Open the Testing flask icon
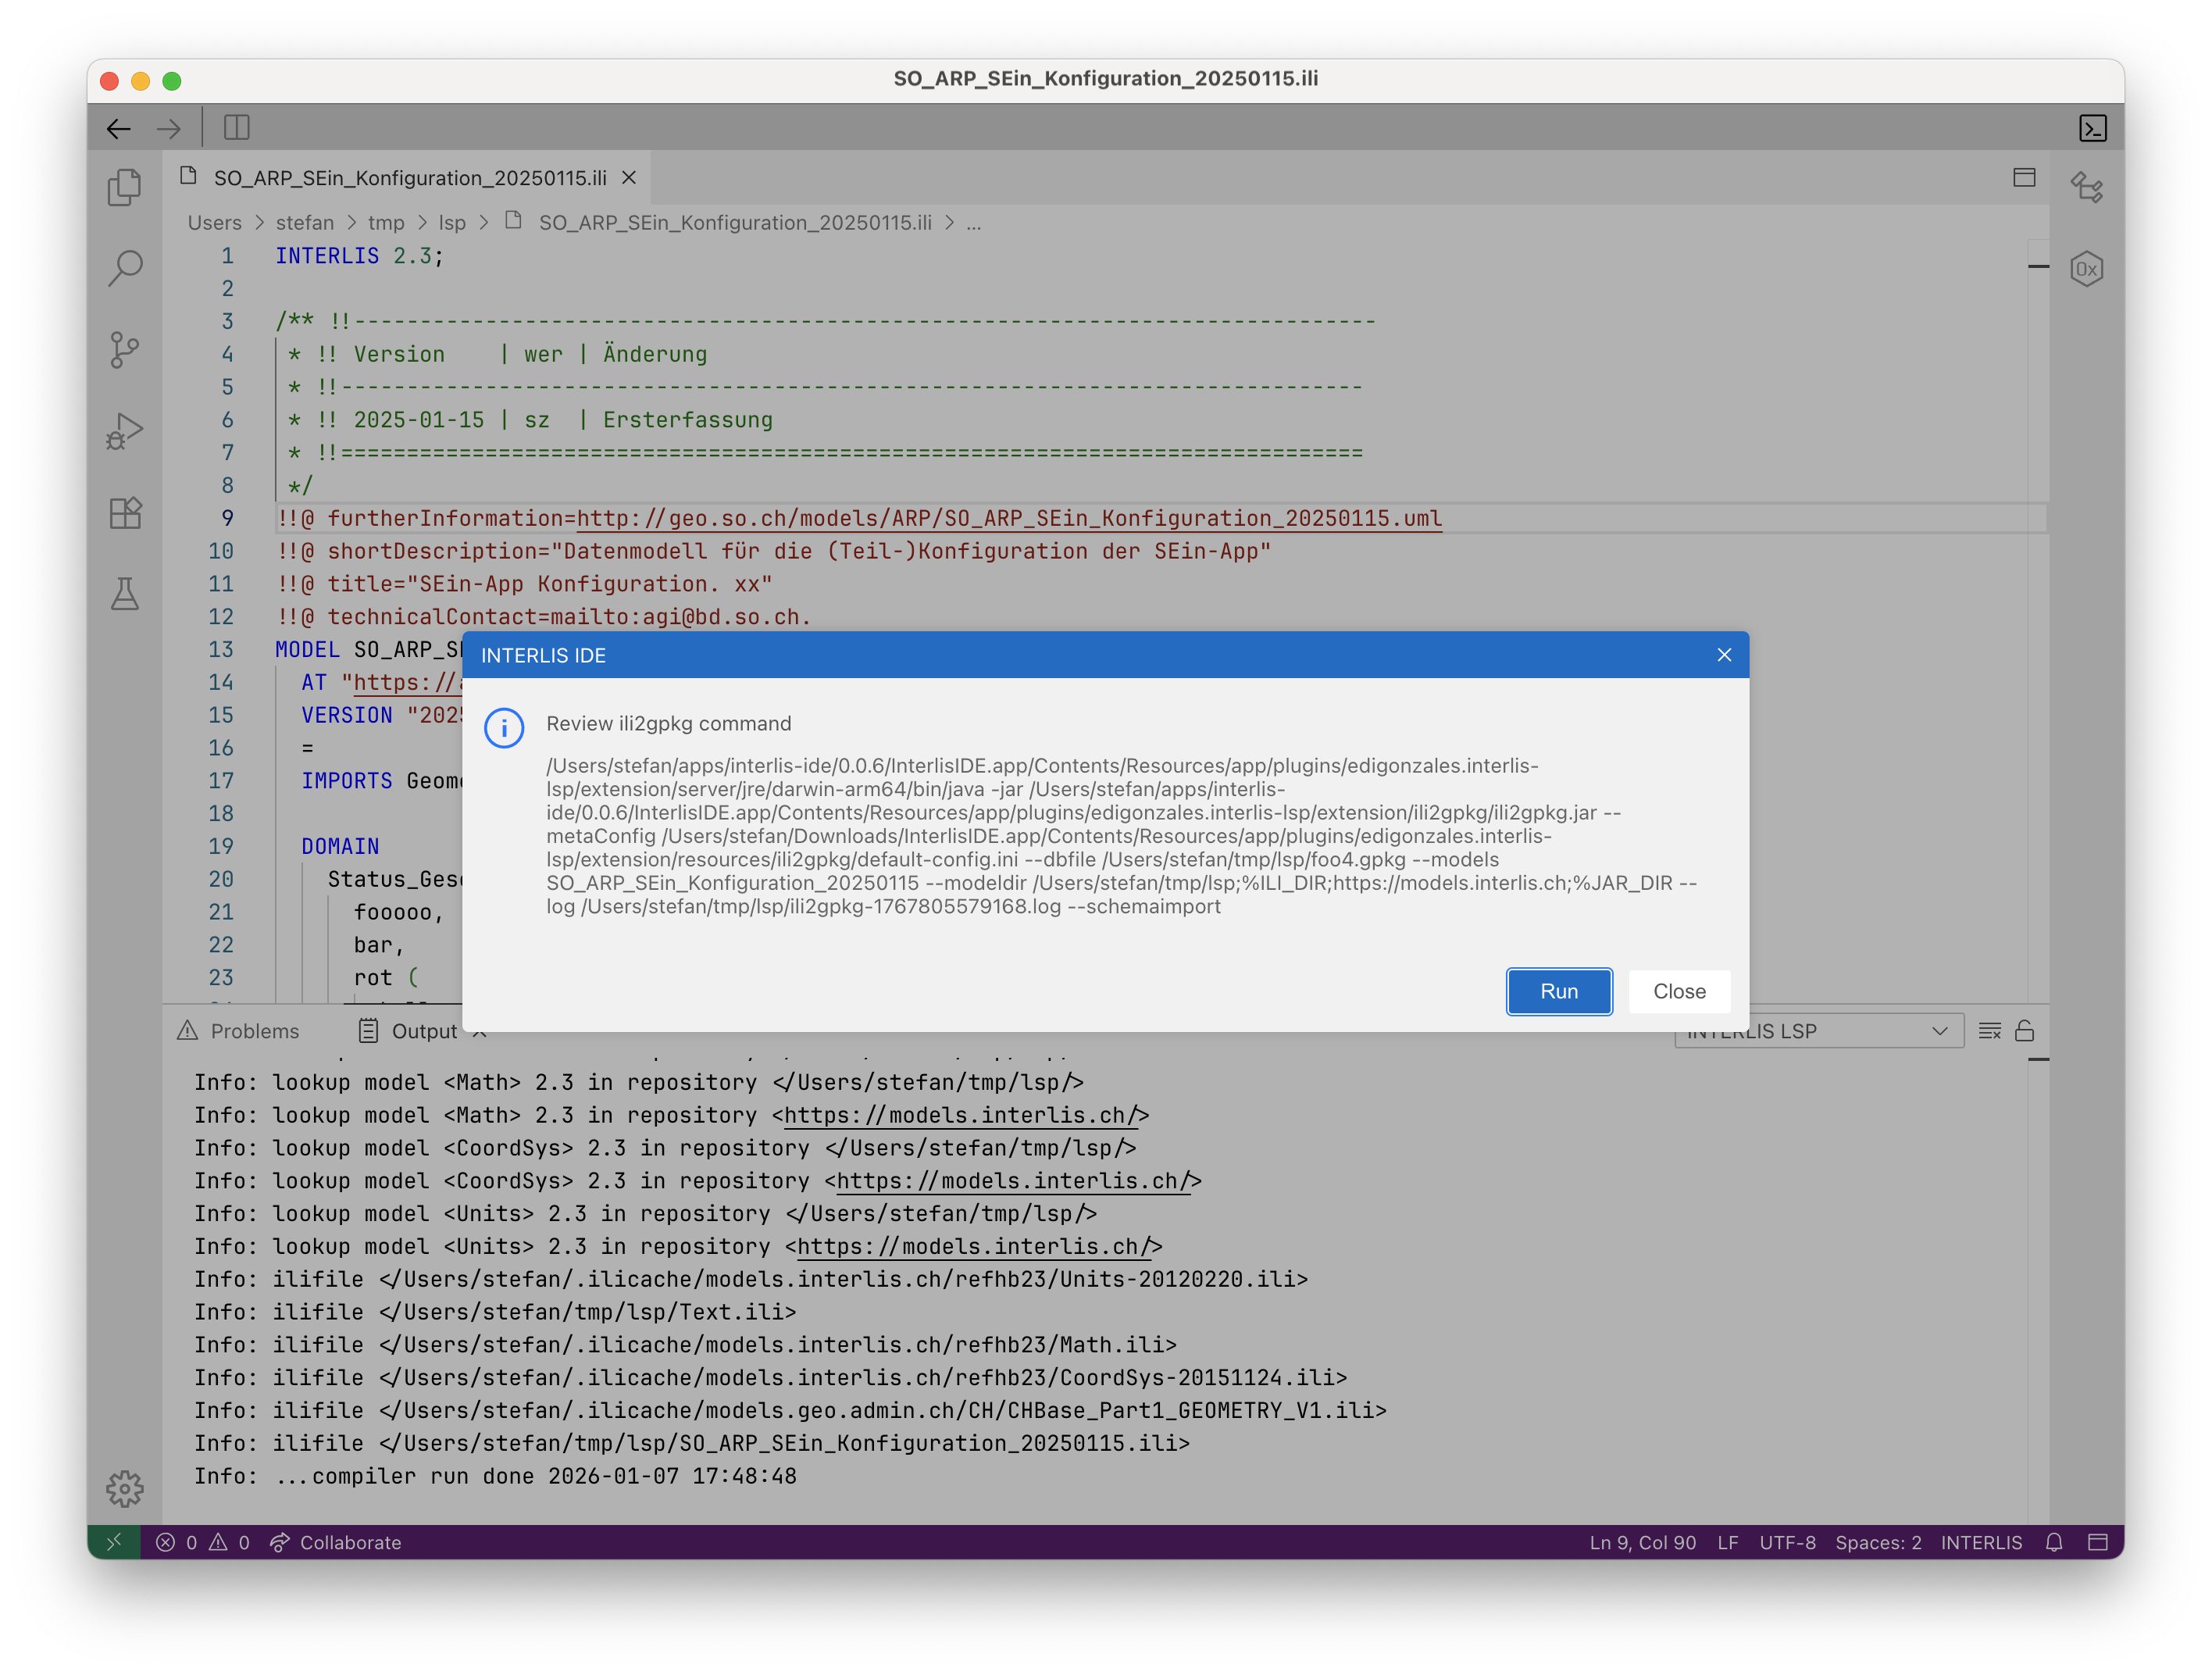 125,594
